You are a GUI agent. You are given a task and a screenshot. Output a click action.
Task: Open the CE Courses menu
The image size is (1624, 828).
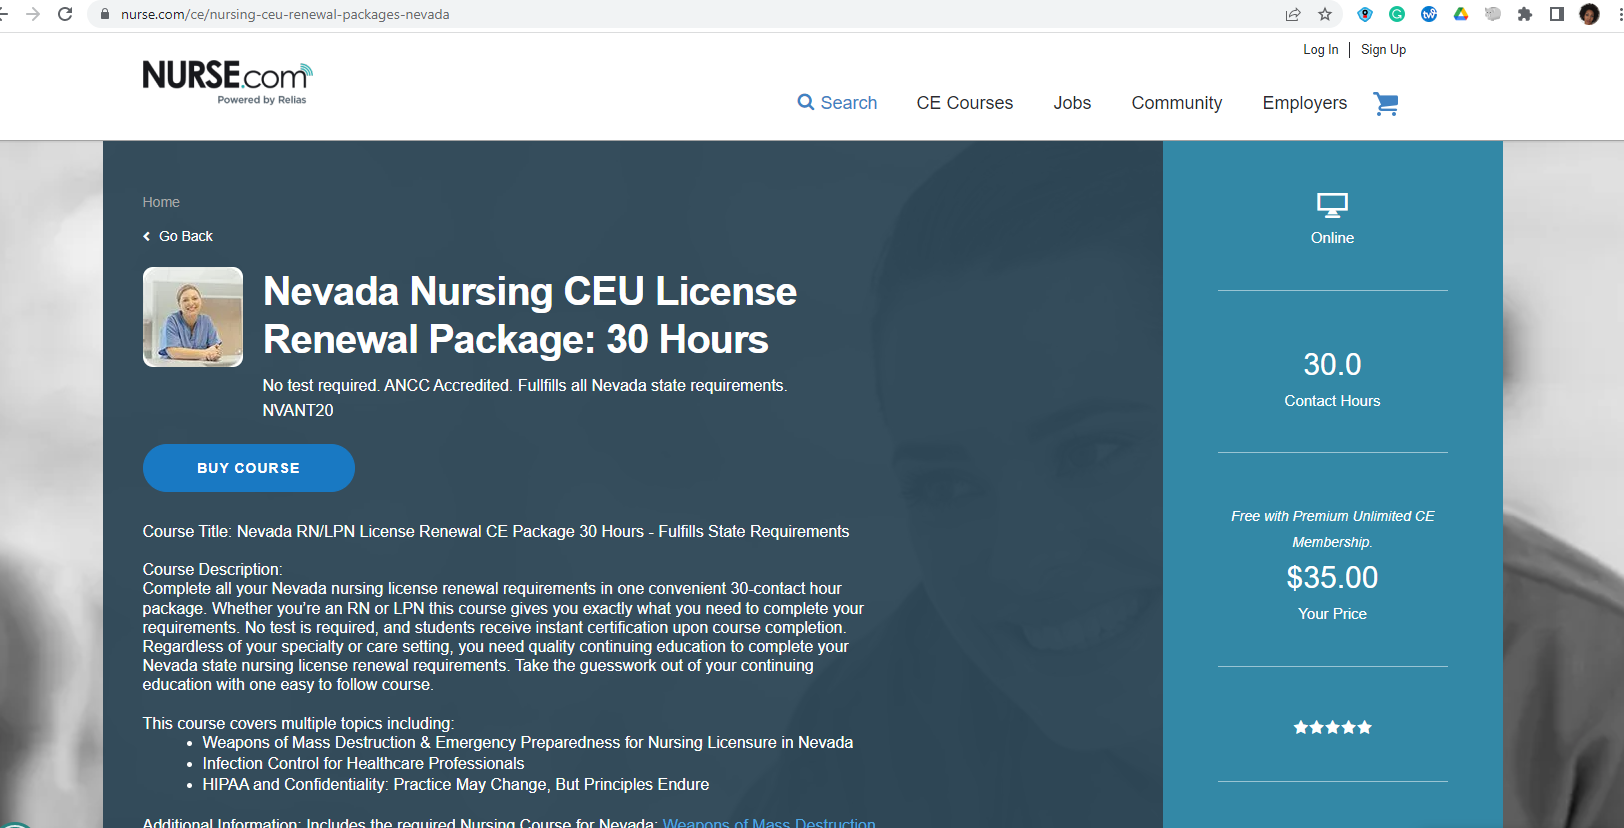(x=965, y=103)
